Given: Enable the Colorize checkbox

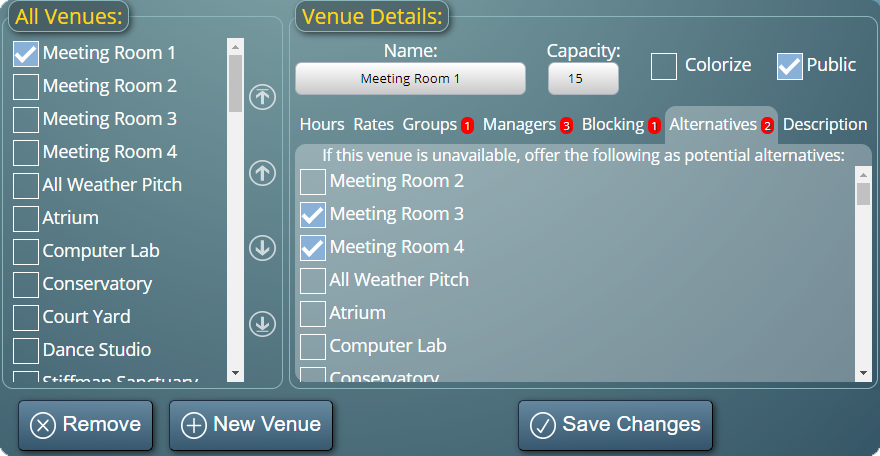Looking at the screenshot, I should coord(663,66).
